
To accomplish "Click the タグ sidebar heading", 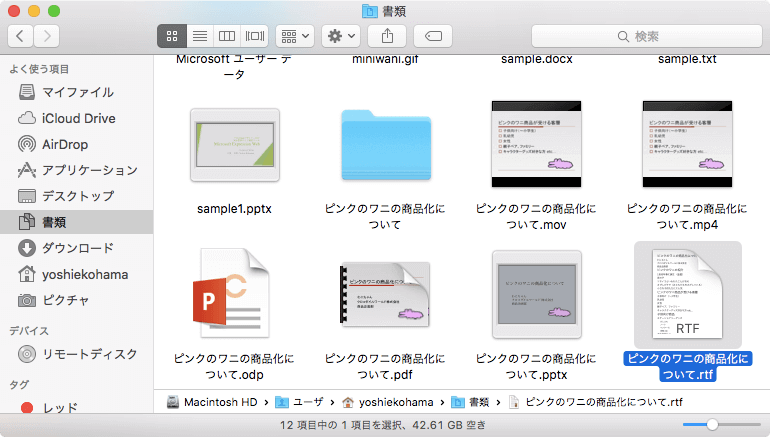I will pyautogui.click(x=19, y=384).
